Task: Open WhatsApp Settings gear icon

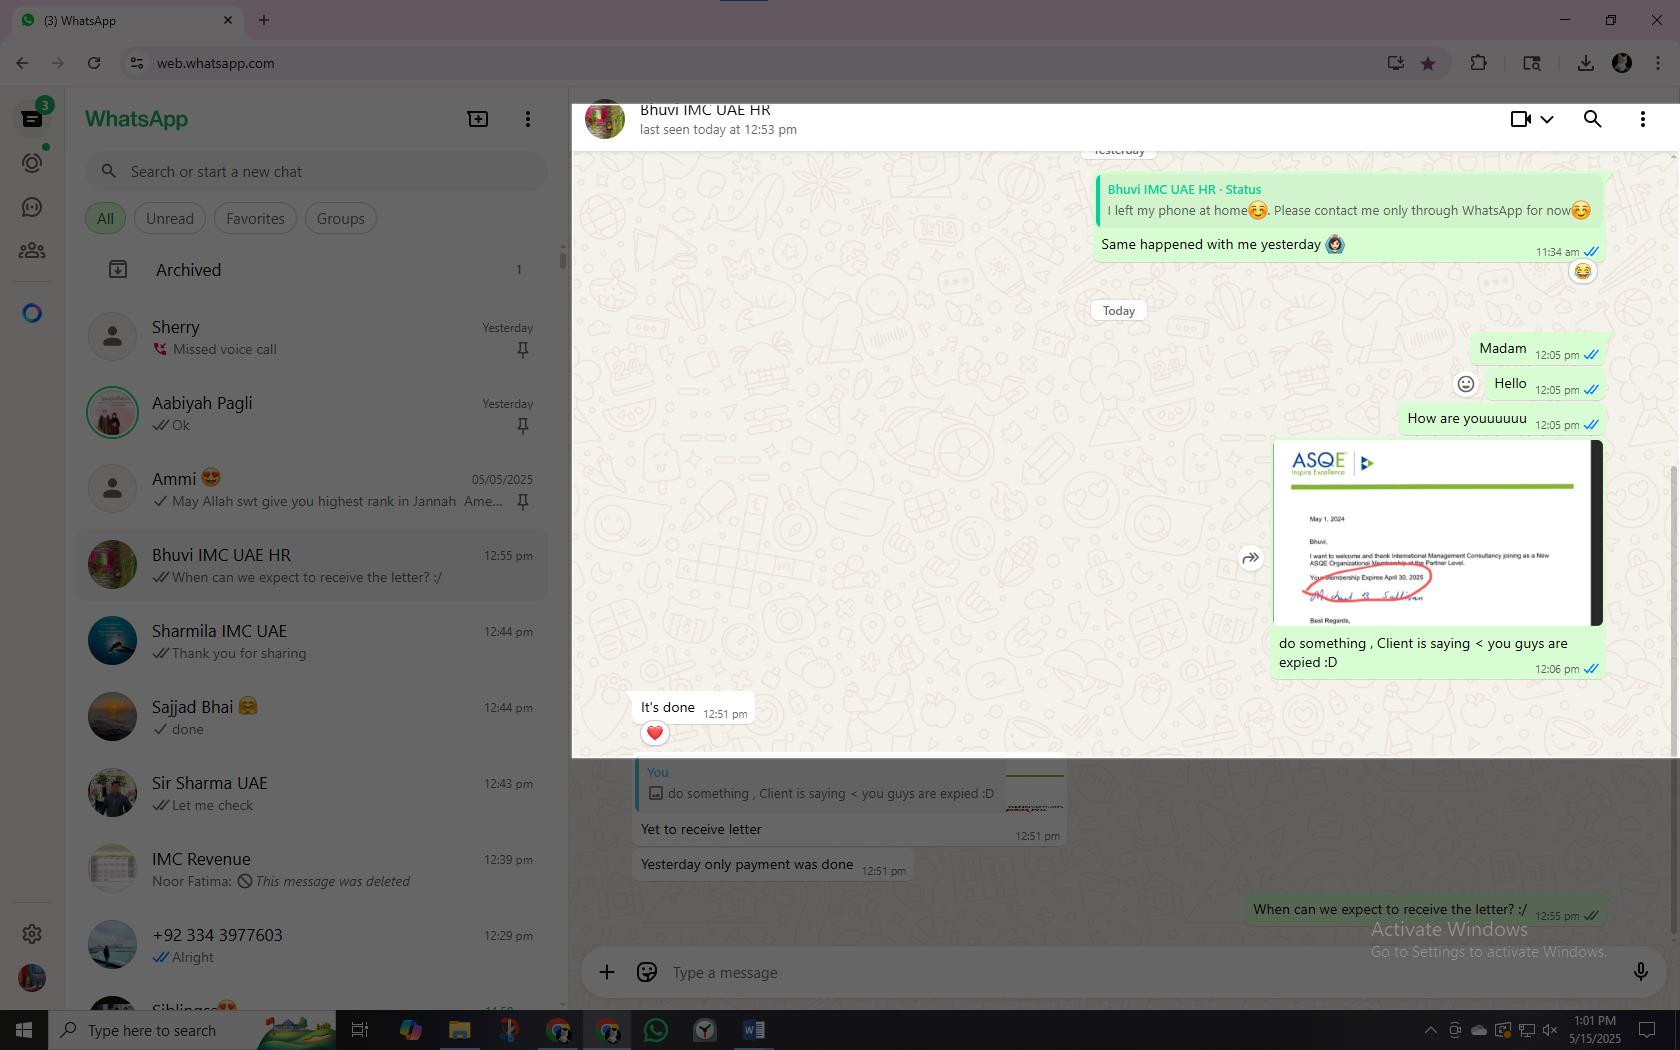Action: tap(32, 933)
